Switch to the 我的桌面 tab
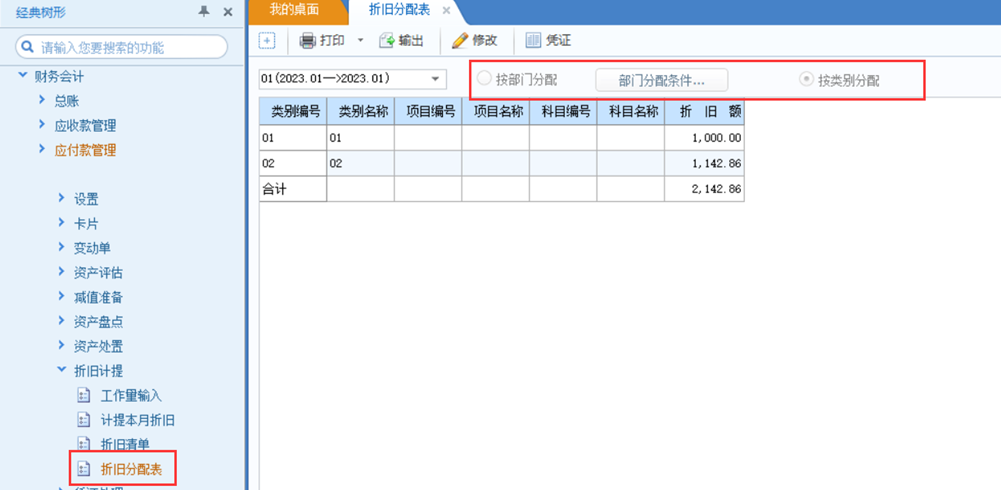The width and height of the screenshot is (1001, 490). pos(294,10)
